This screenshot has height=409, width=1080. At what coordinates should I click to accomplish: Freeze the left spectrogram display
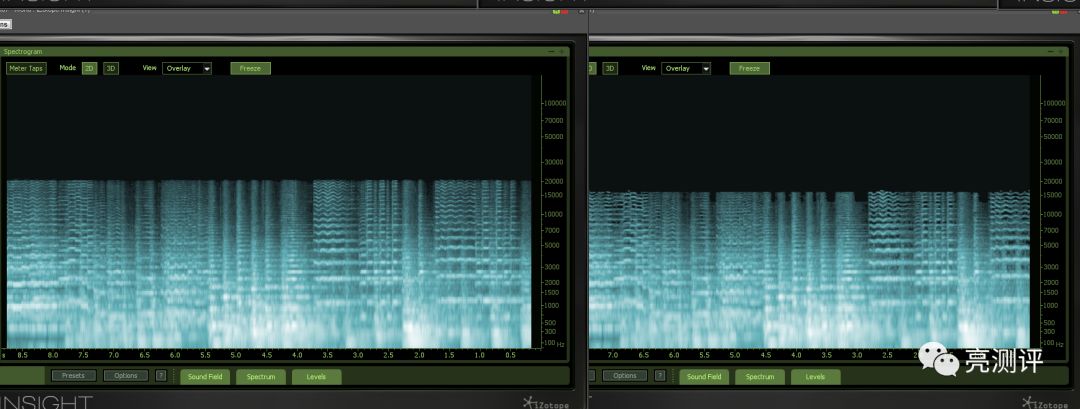tap(250, 68)
